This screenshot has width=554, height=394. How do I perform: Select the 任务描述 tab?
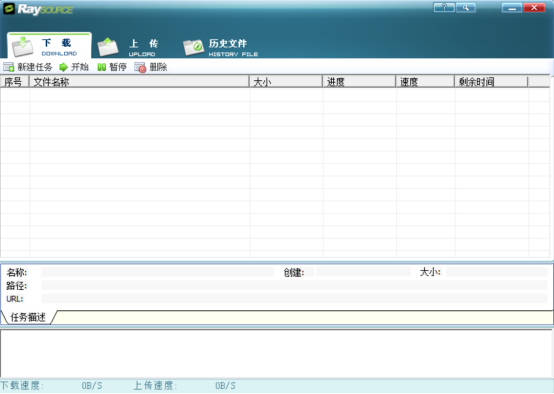point(28,317)
